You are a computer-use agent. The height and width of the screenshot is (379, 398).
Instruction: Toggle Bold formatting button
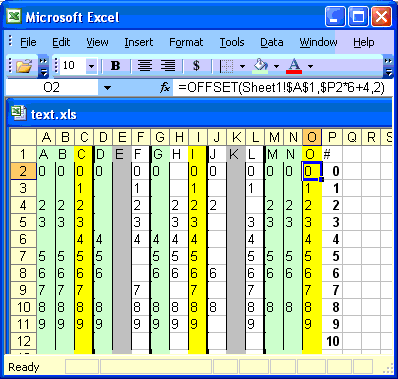pos(115,66)
